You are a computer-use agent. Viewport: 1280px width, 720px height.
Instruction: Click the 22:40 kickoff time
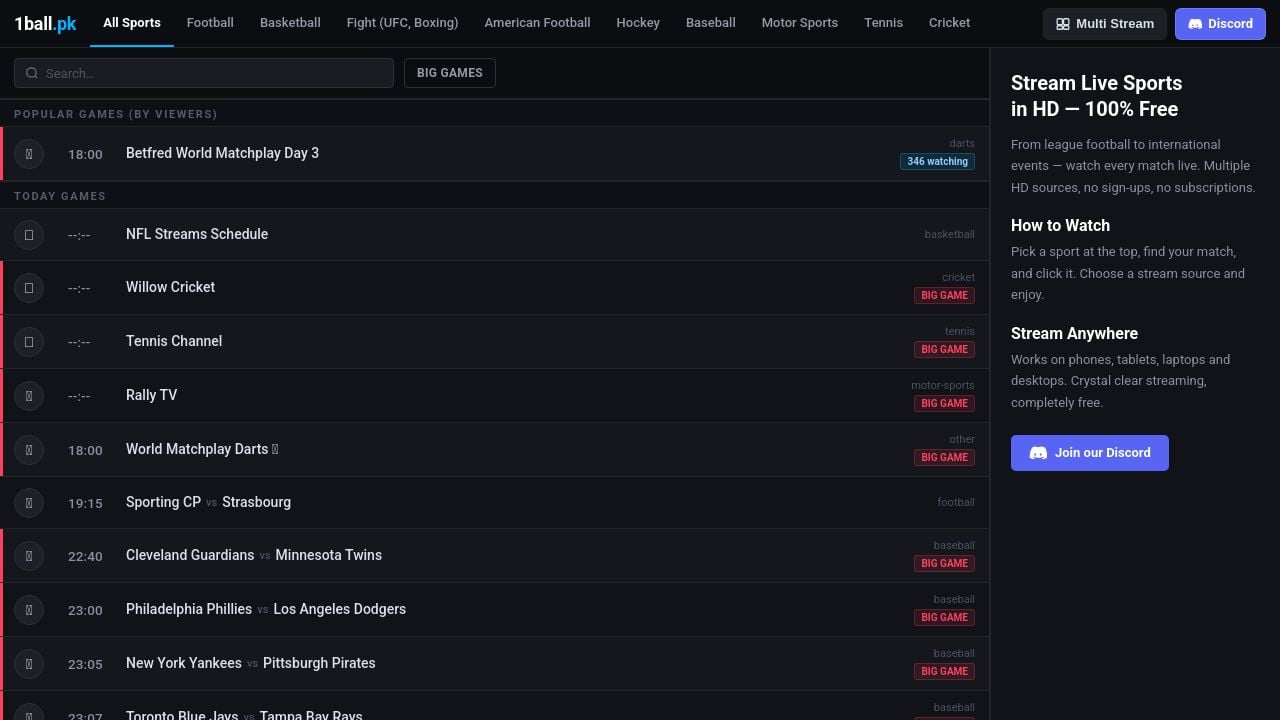(x=85, y=557)
